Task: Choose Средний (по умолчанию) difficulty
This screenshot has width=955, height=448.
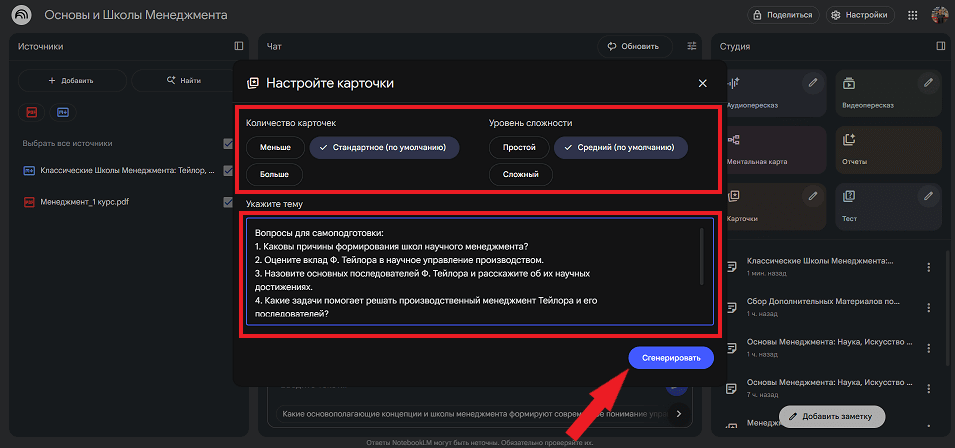Action: 621,148
